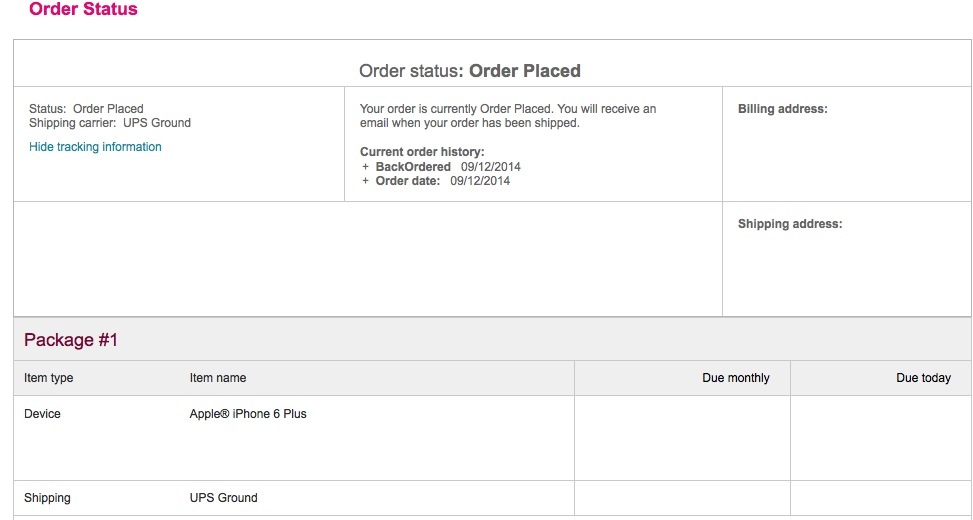The image size is (973, 520).
Task: Select UPS Ground in the Package table
Action: pyautogui.click(x=223, y=498)
